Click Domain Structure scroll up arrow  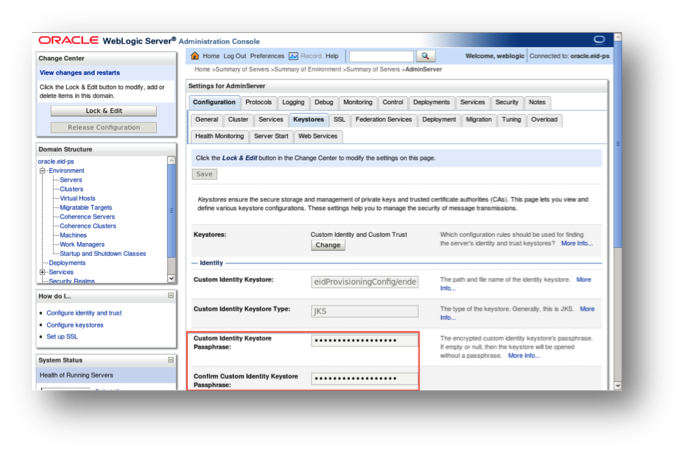click(171, 160)
